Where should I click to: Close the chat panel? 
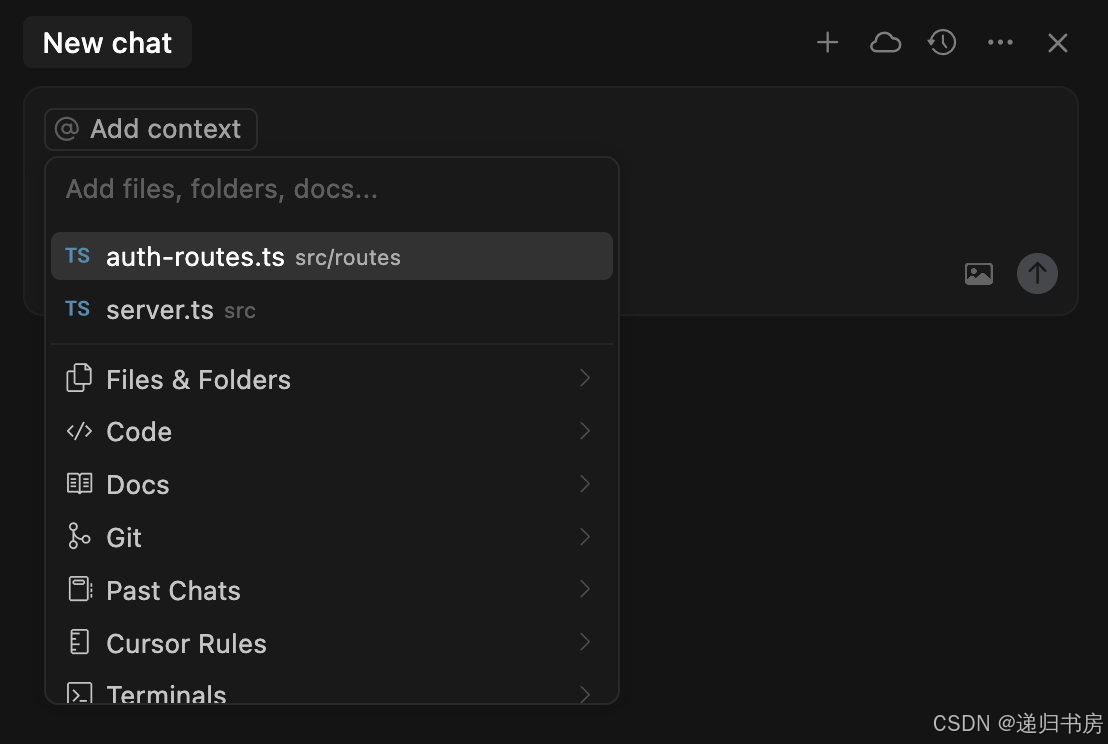point(1058,42)
